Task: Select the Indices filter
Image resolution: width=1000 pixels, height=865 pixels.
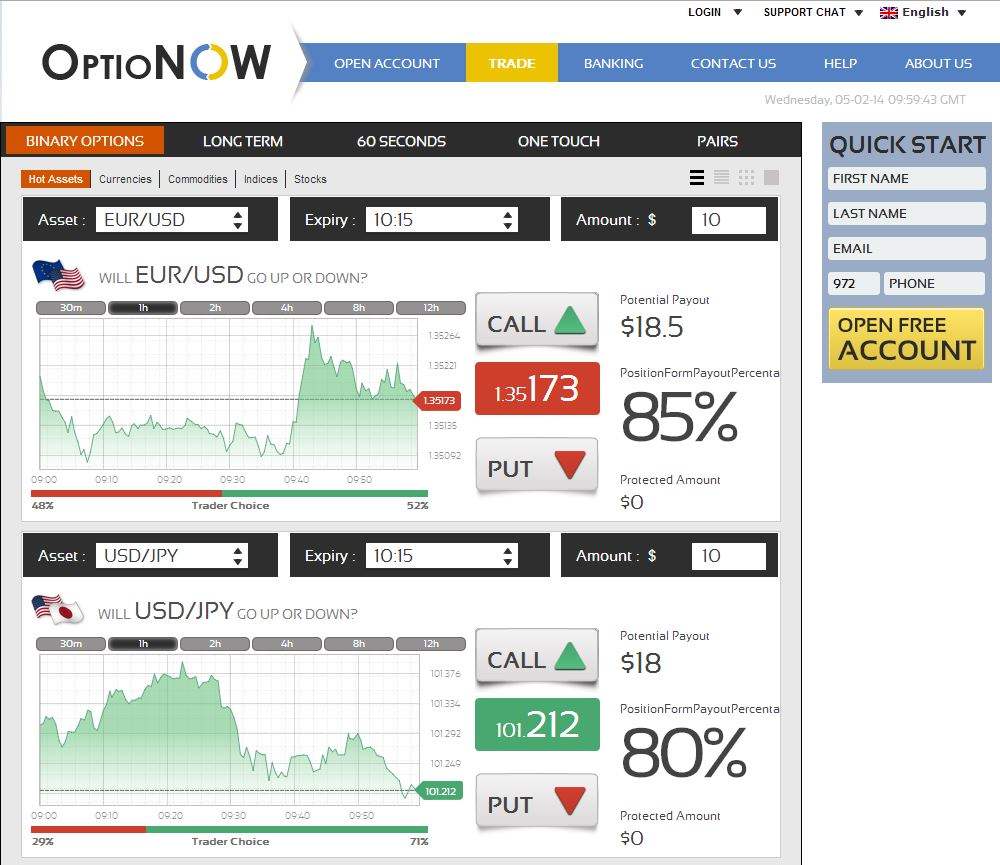Action: click(260, 179)
